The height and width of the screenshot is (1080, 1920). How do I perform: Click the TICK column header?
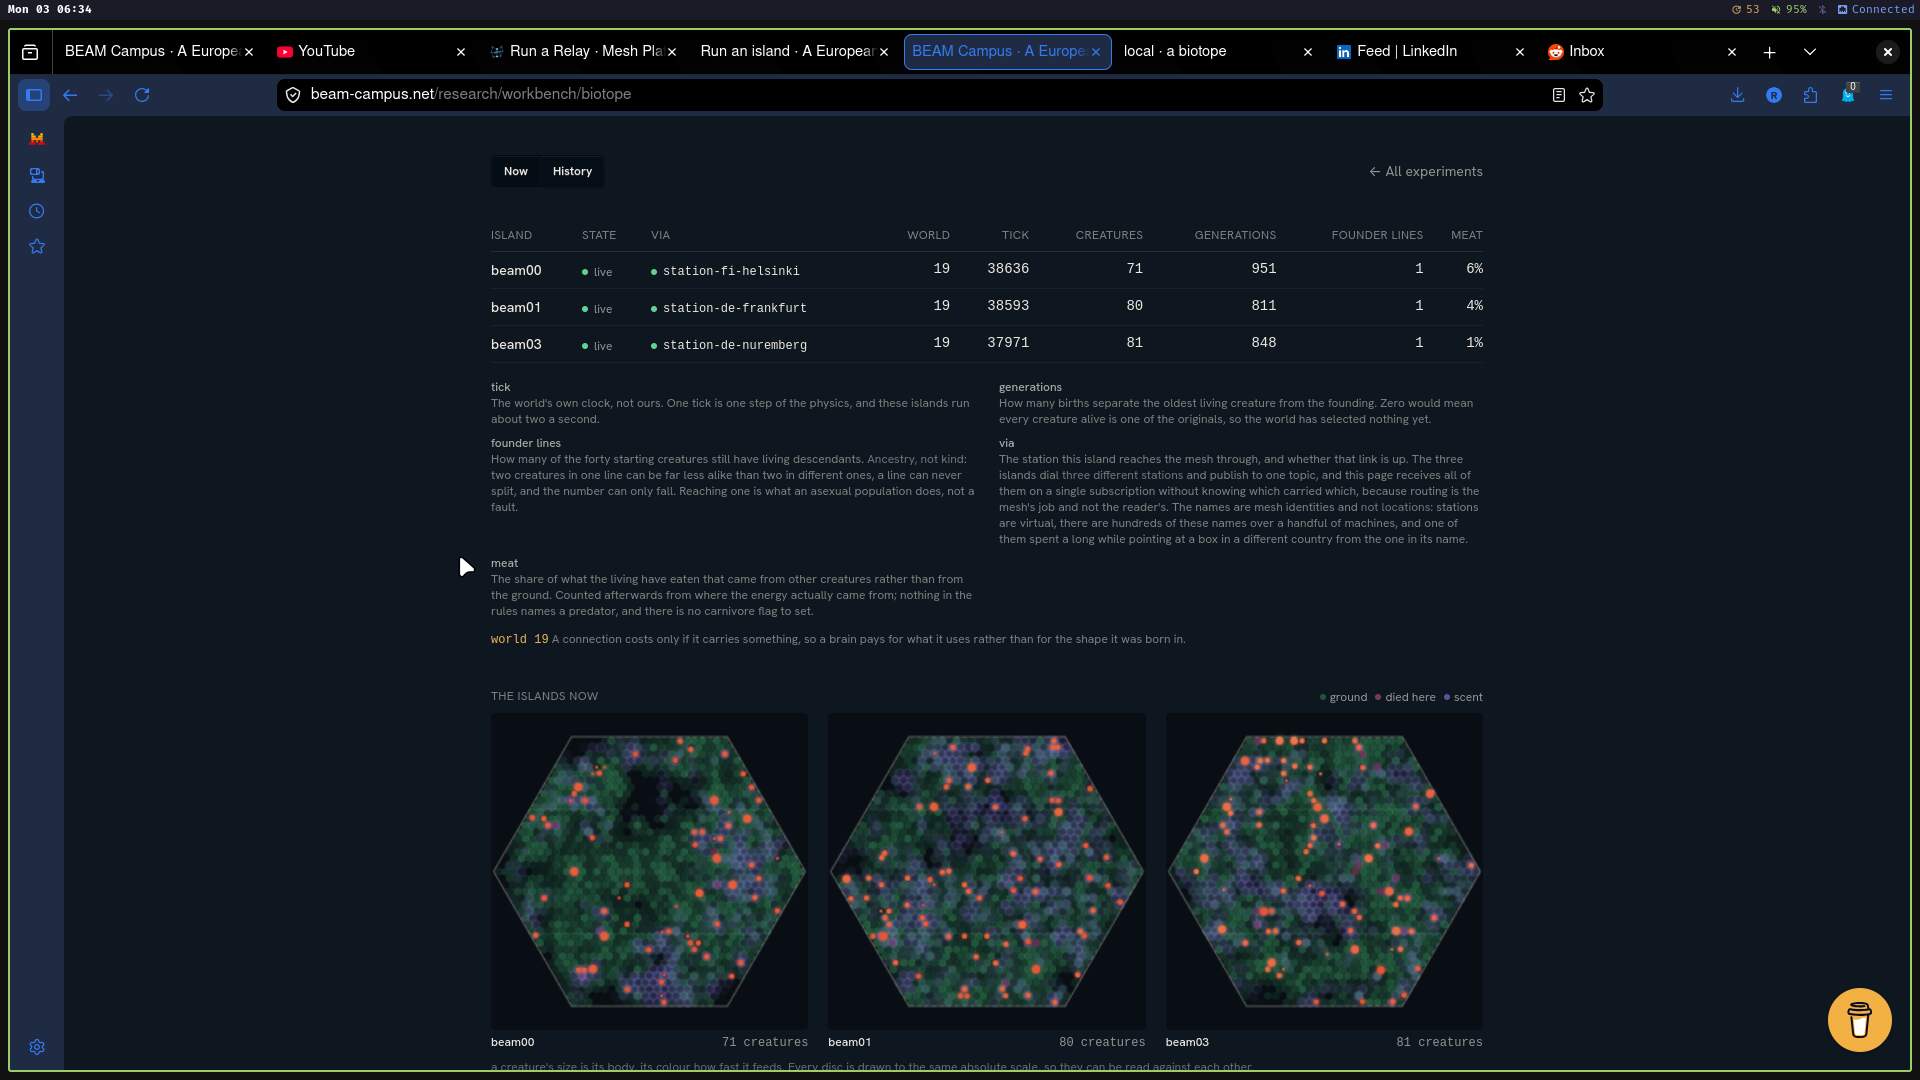coord(1015,236)
